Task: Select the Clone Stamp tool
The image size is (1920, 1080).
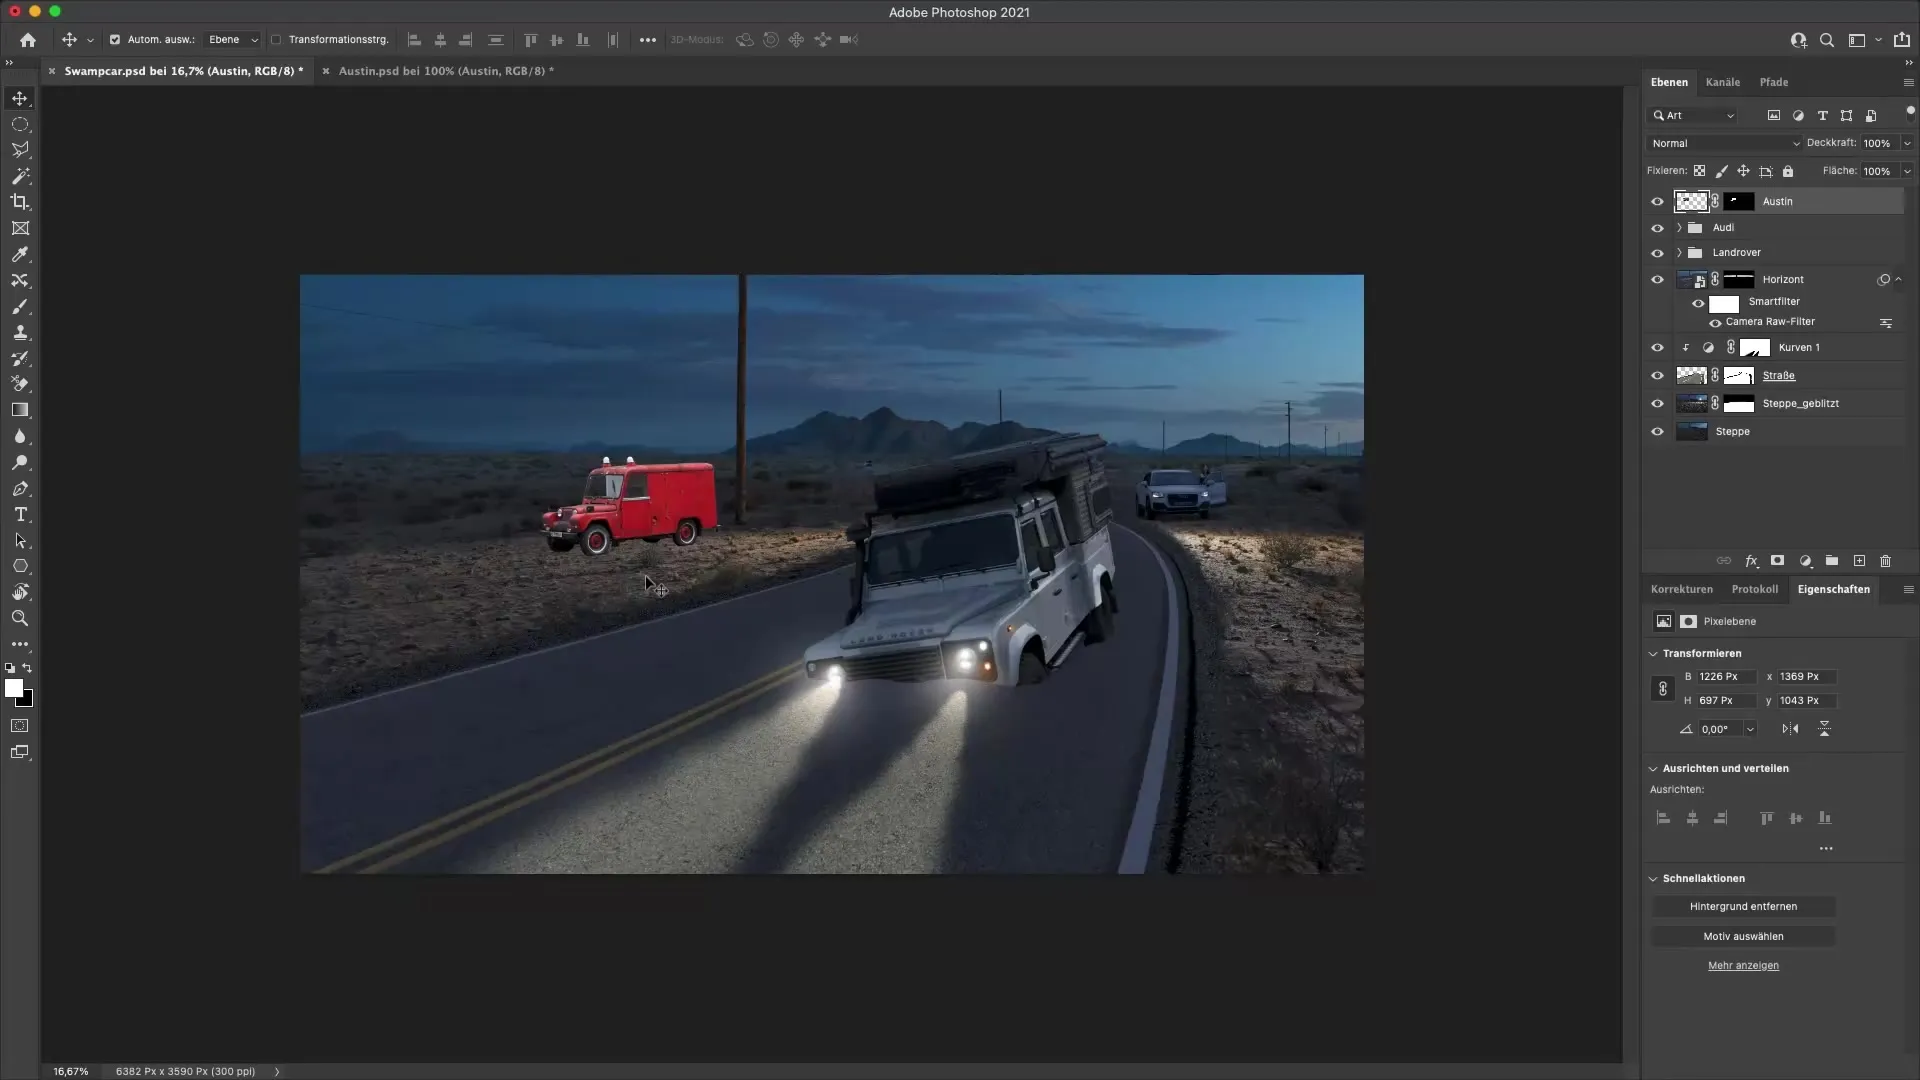Action: [x=20, y=332]
